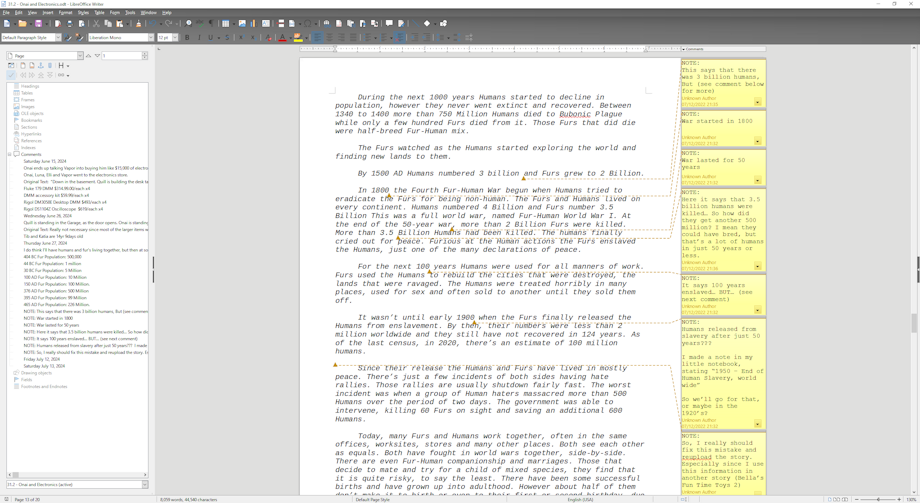Click the Bold formatting icon
The width and height of the screenshot is (920, 503).
coord(187,38)
